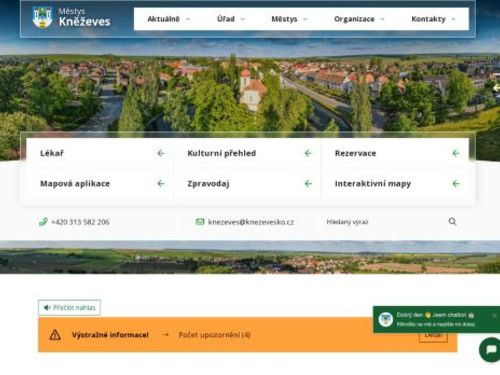
Task: Open the Zpravodaj link
Action: click(x=247, y=184)
